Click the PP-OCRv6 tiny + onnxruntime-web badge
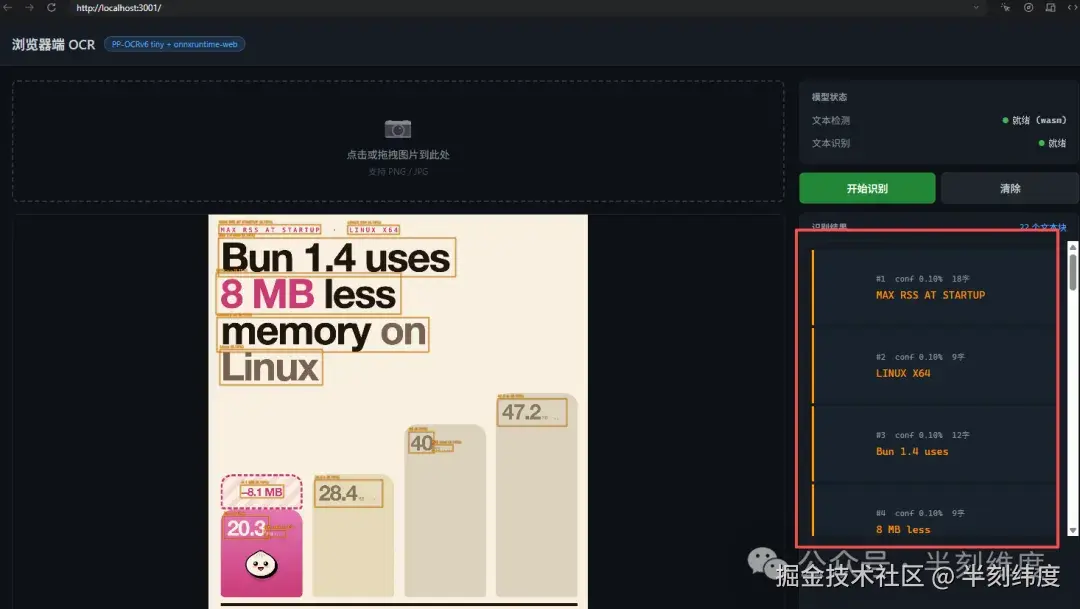This screenshot has width=1080, height=609. click(174, 44)
